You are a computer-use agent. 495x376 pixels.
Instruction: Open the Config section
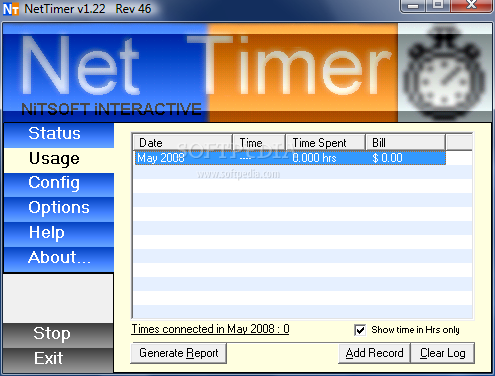[x=59, y=185]
